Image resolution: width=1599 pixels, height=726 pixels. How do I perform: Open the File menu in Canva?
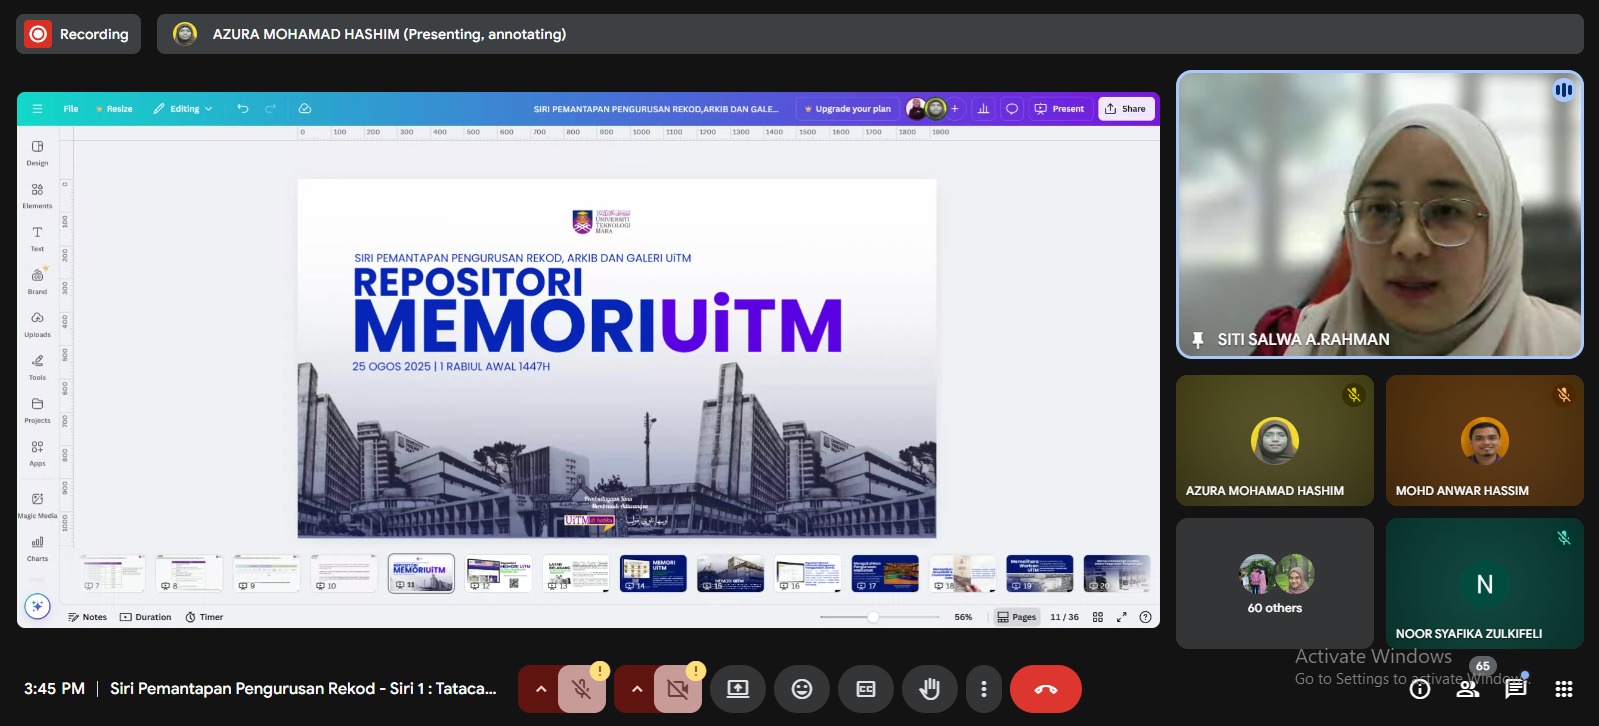71,109
